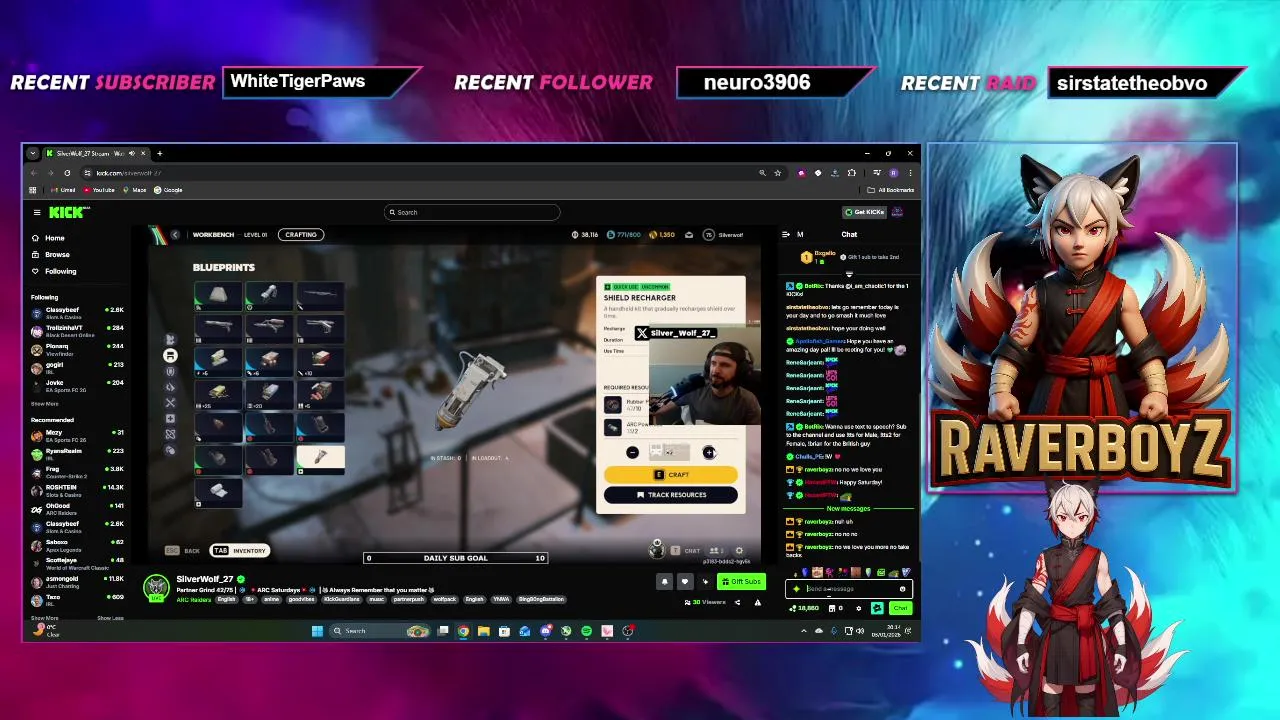Screen dimensions: 1280x720
Task: Open a new browser tab
Action: tap(159, 153)
